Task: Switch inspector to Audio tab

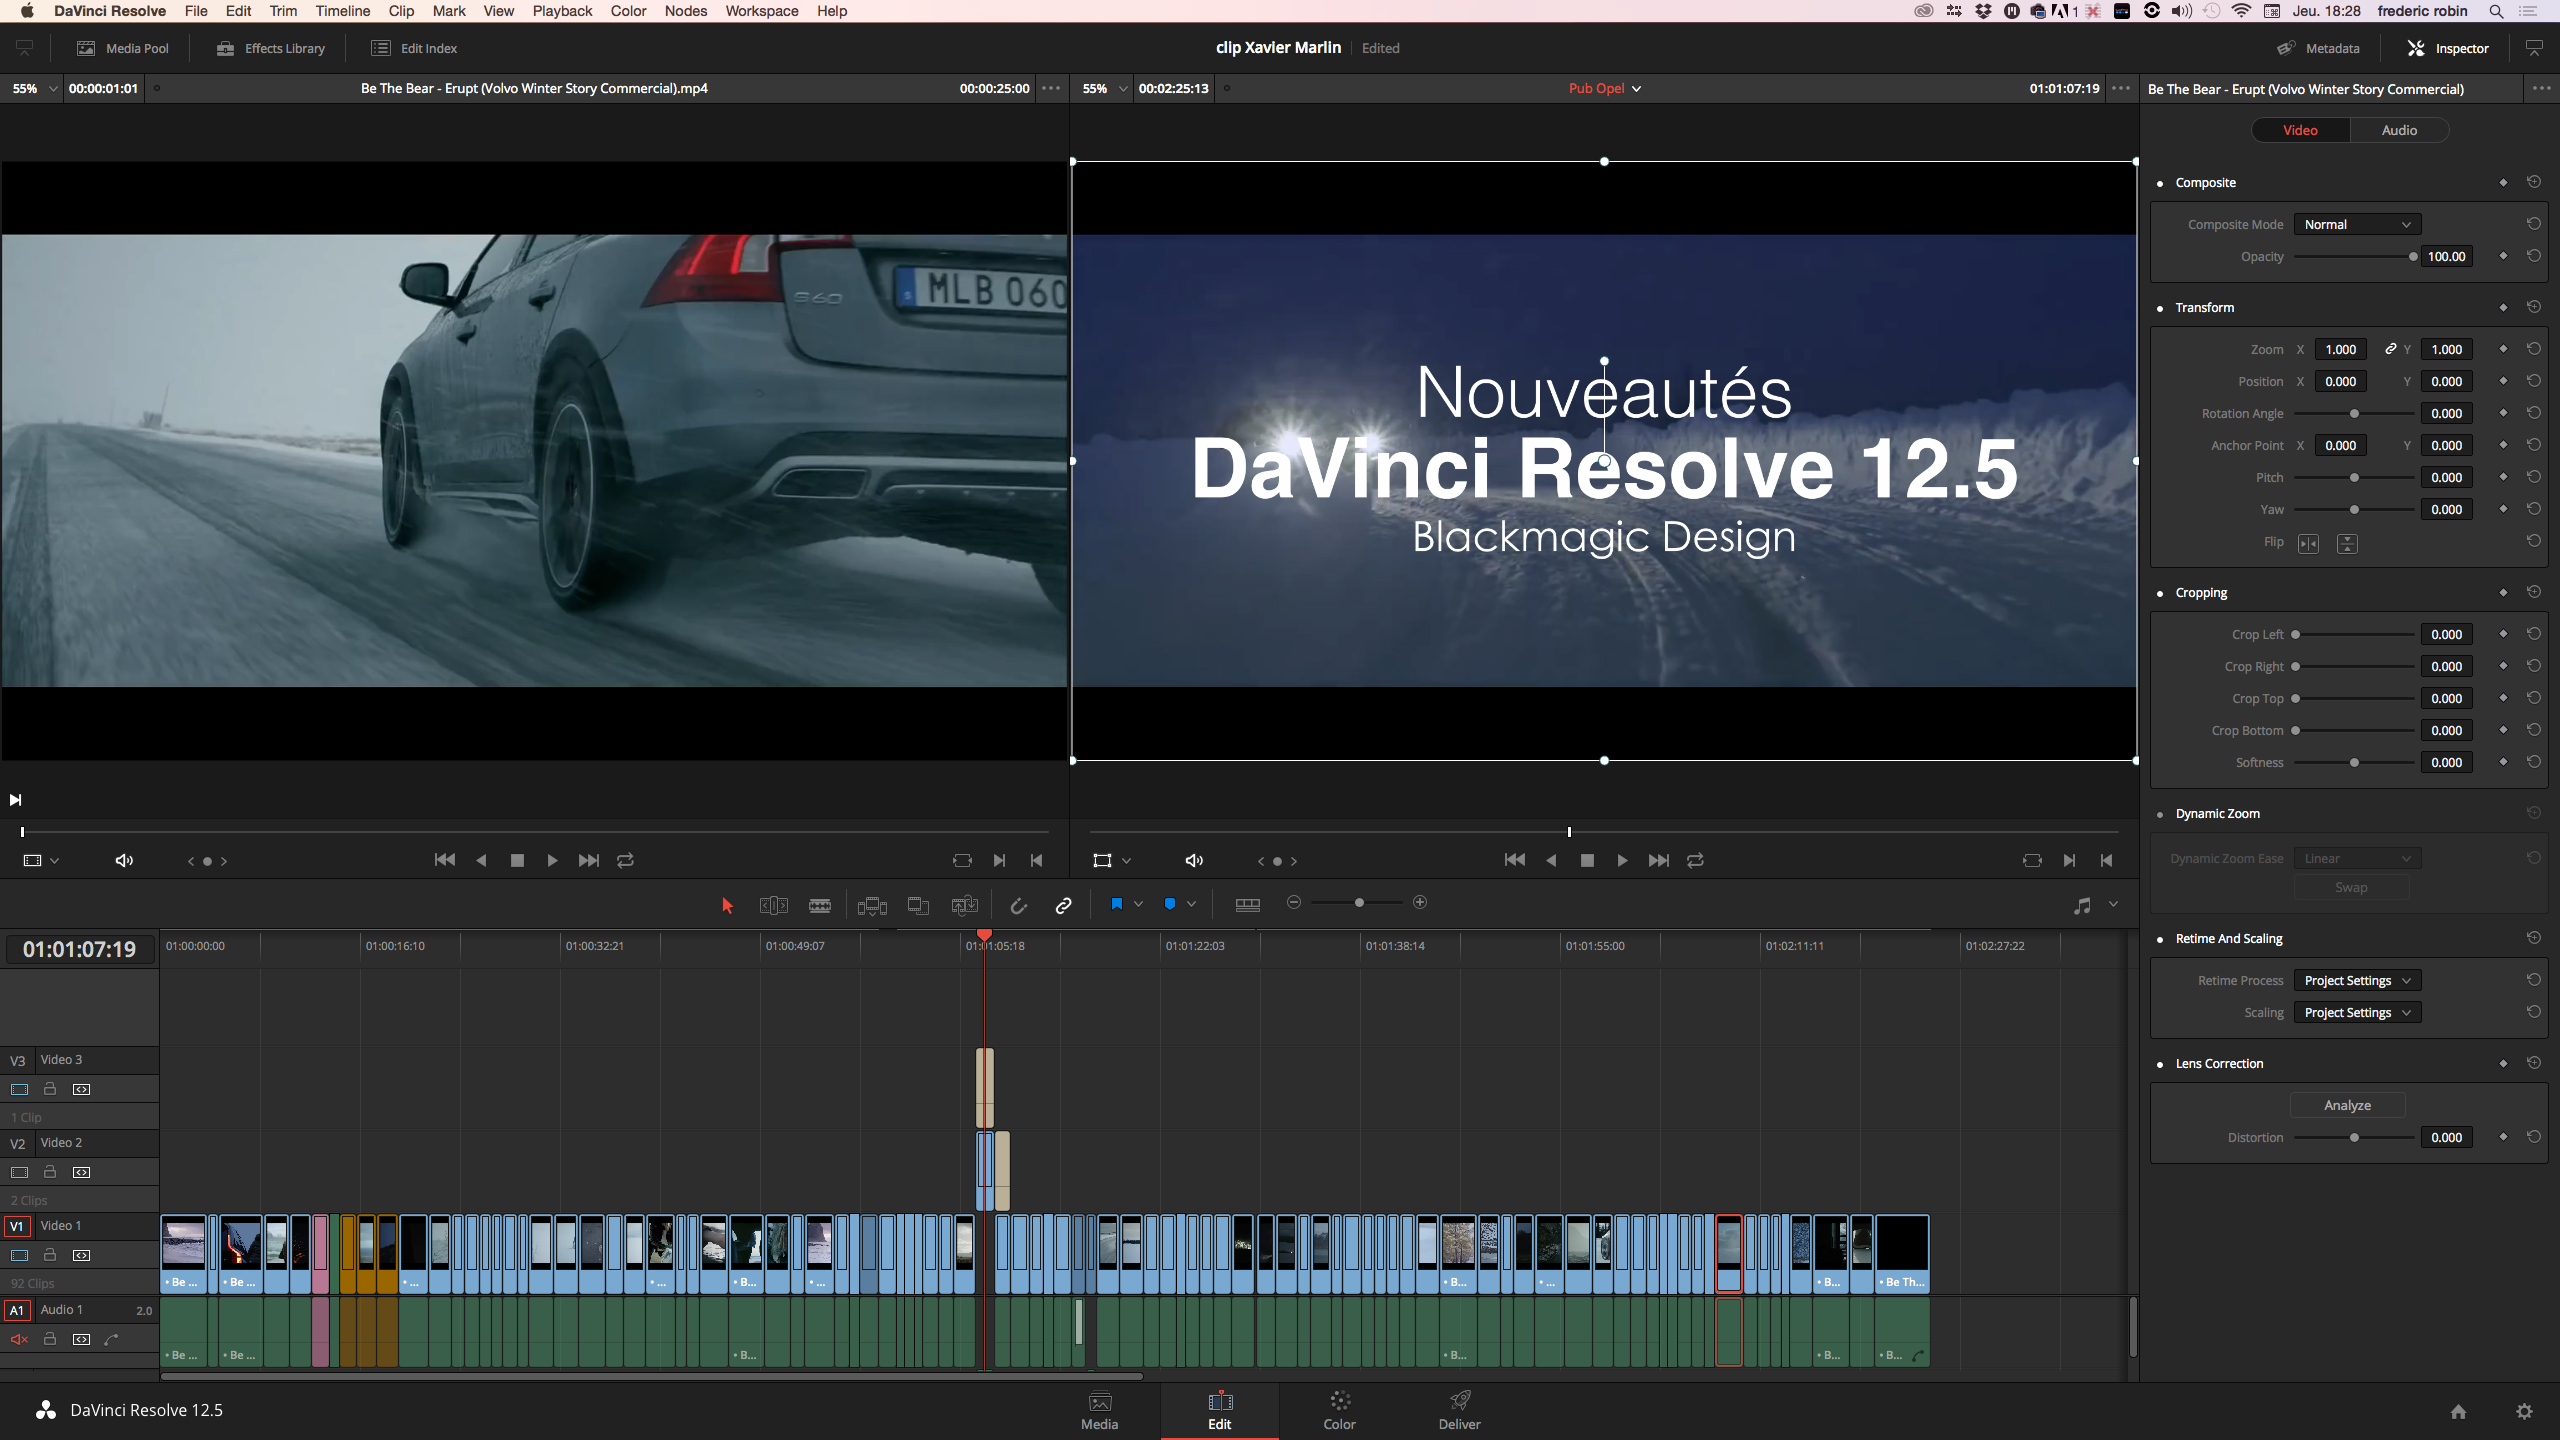Action: click(x=2399, y=130)
